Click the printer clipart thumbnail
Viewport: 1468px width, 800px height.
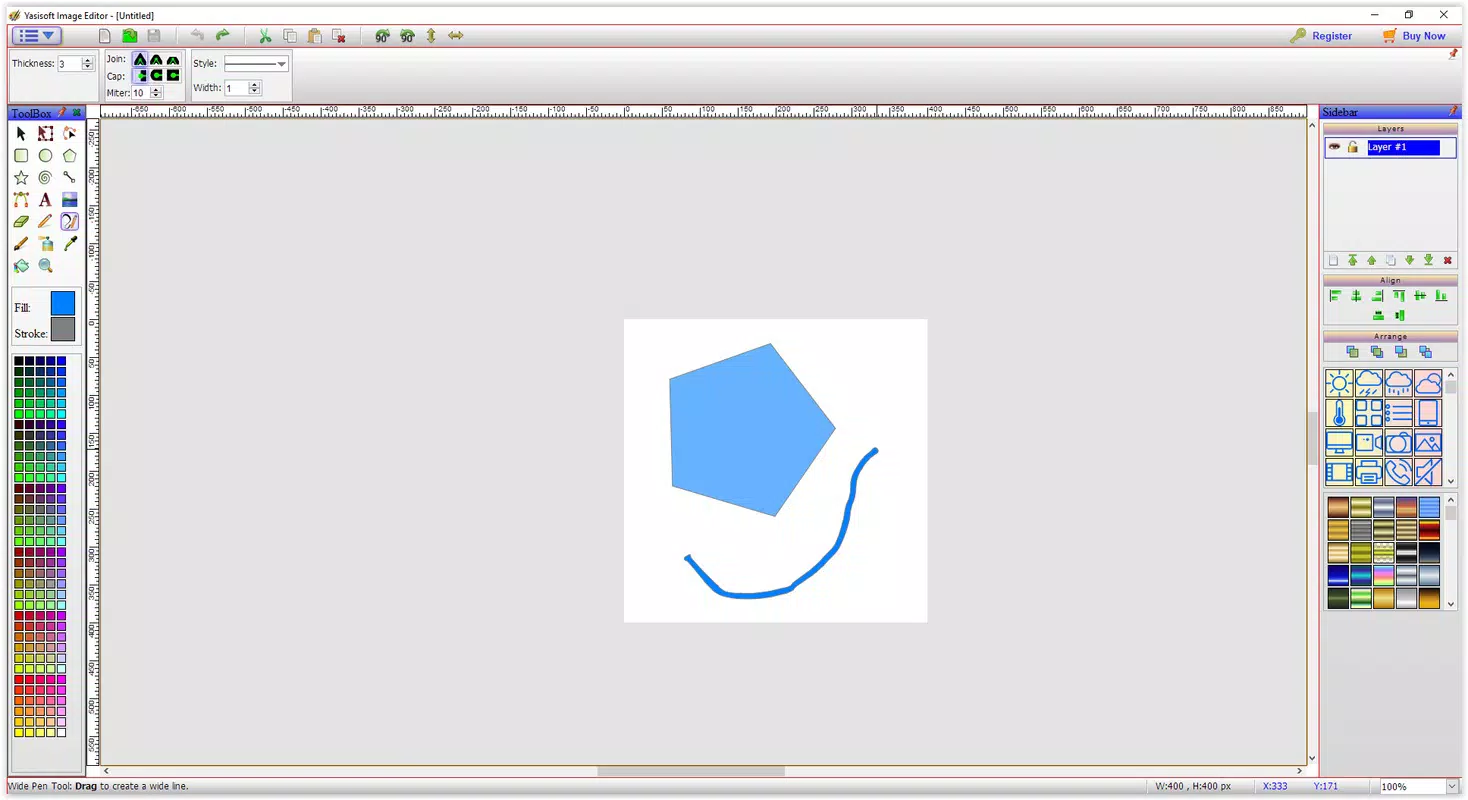1368,472
